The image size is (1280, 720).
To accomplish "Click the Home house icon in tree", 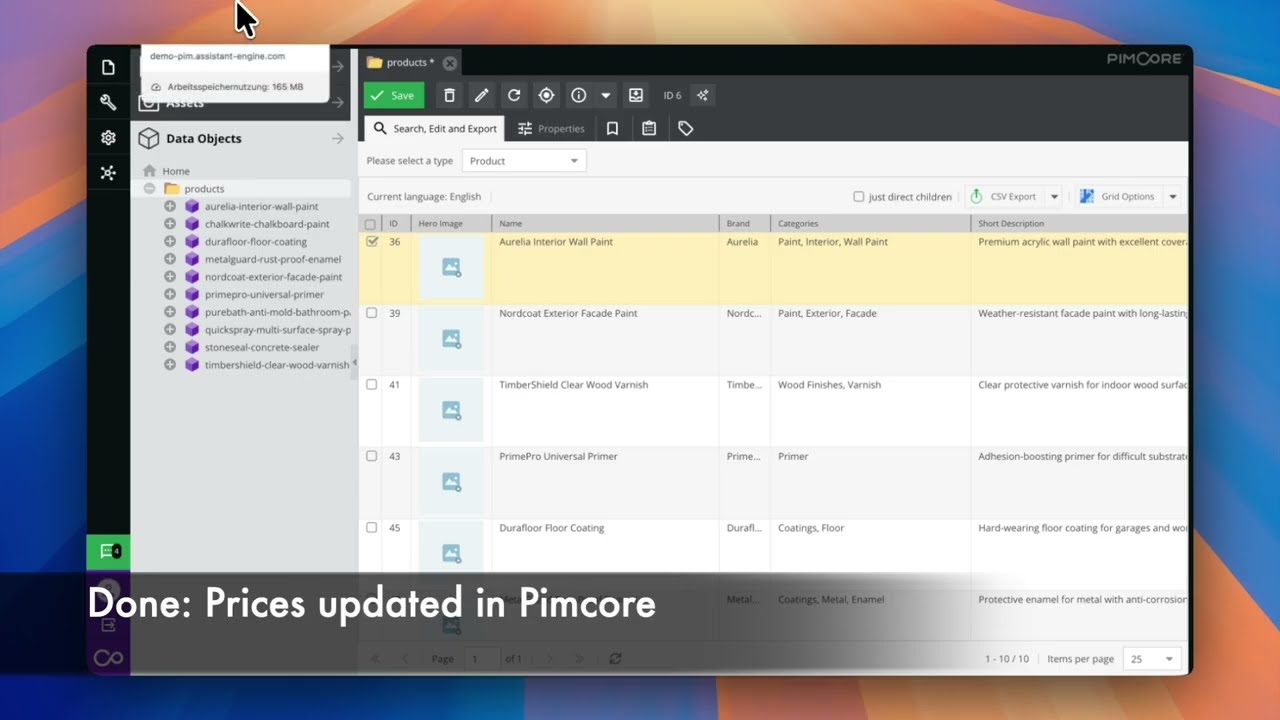I will 150,171.
